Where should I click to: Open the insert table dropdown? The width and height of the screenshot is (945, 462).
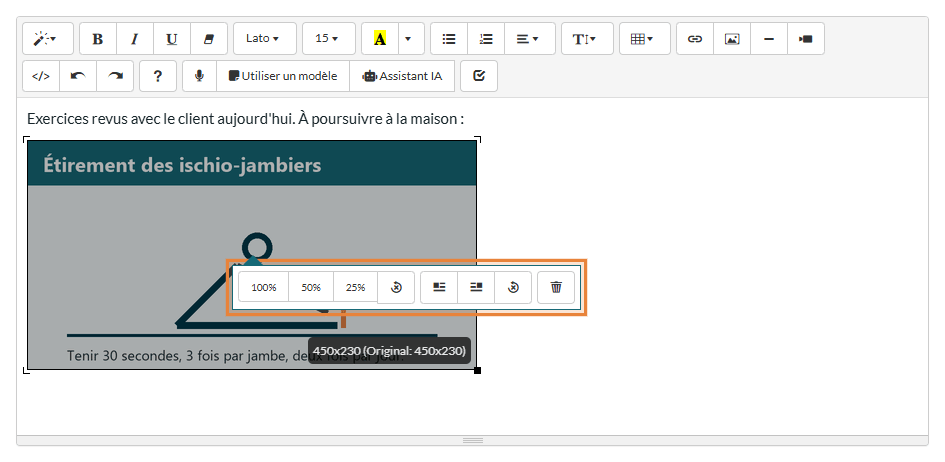pyautogui.click(x=644, y=39)
